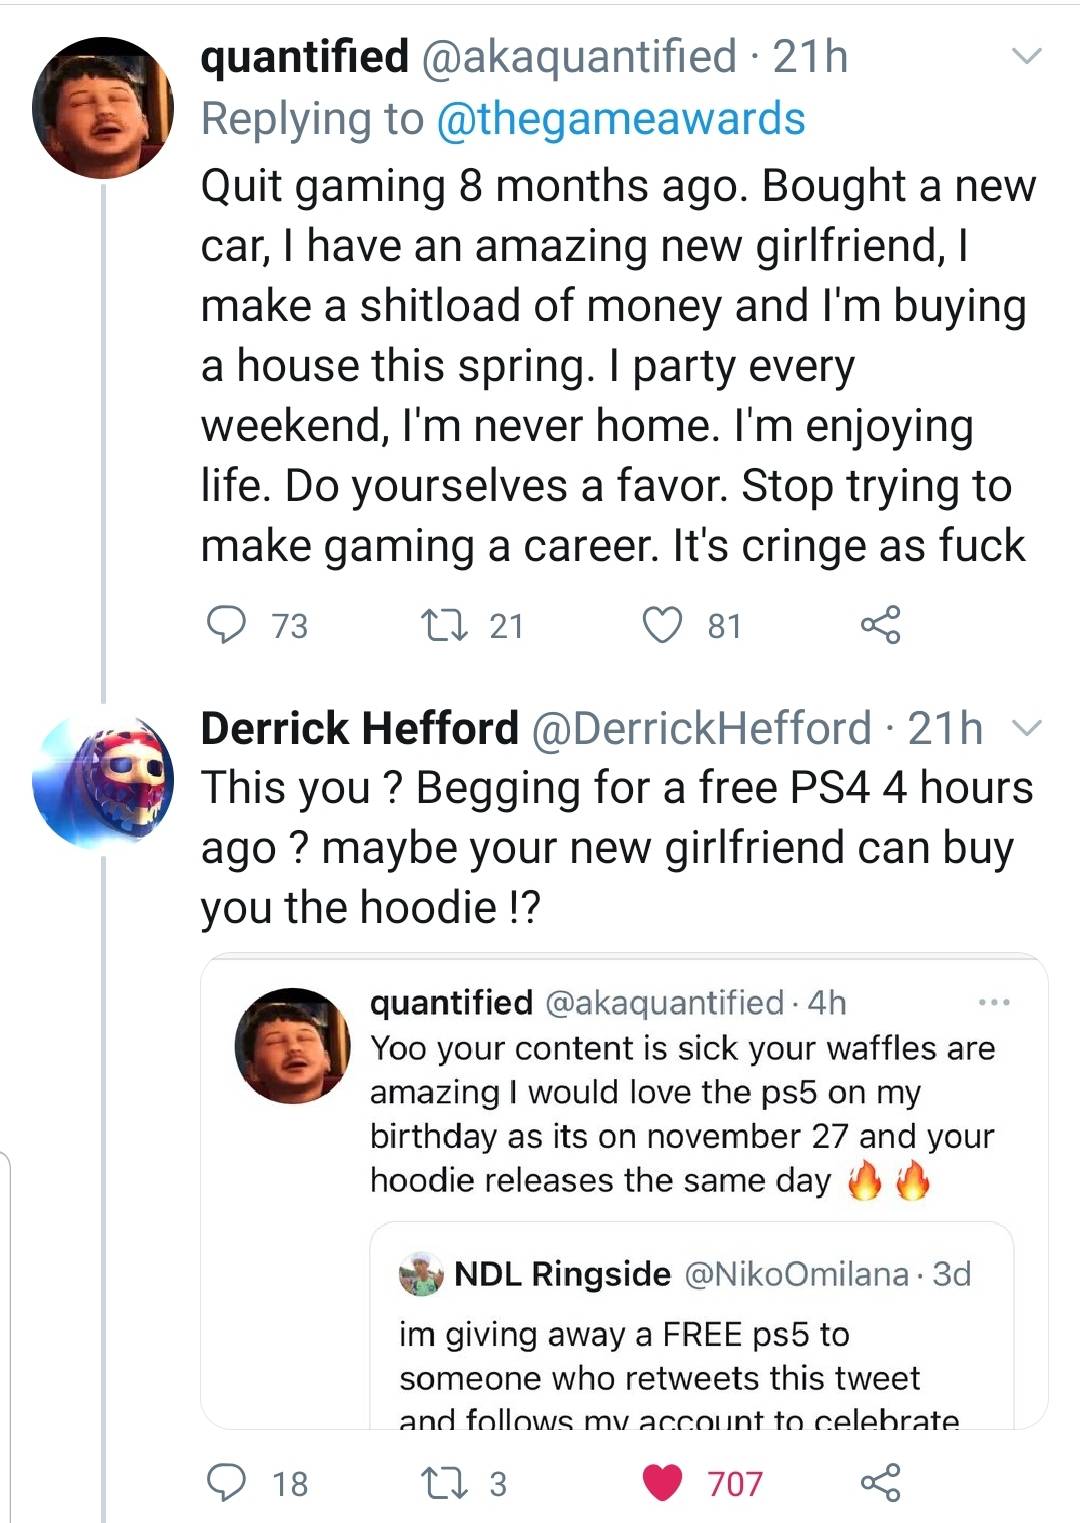Share Derrick Hefford's tweet
The image size is (1080, 1523).
(x=880, y=1482)
